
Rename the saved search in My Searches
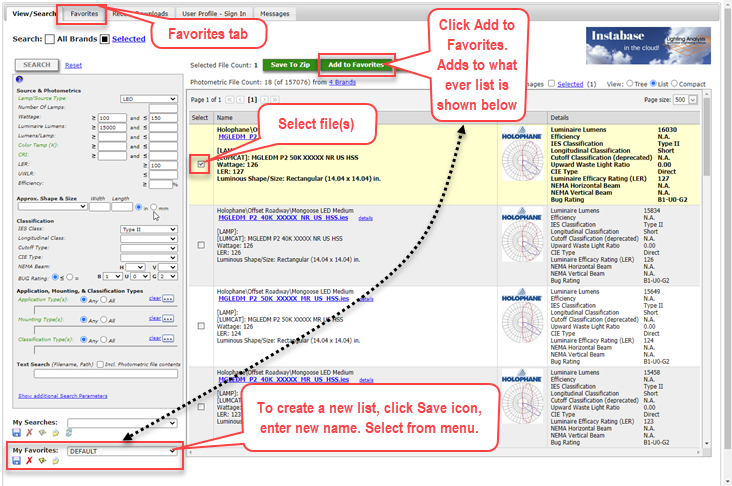point(42,433)
